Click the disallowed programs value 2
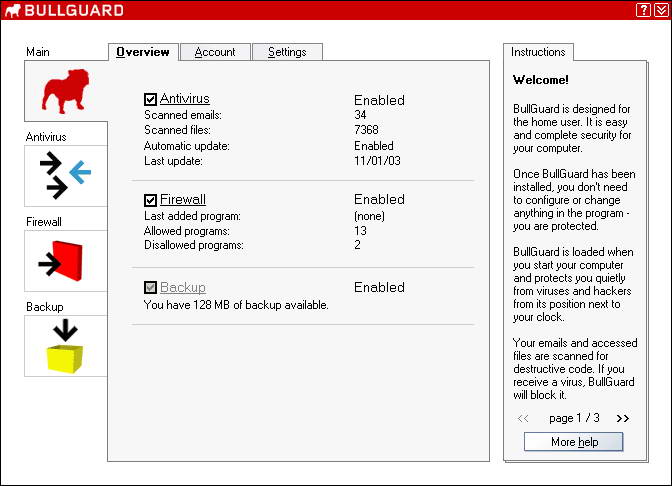Image resolution: width=672 pixels, height=486 pixels. pos(357,245)
